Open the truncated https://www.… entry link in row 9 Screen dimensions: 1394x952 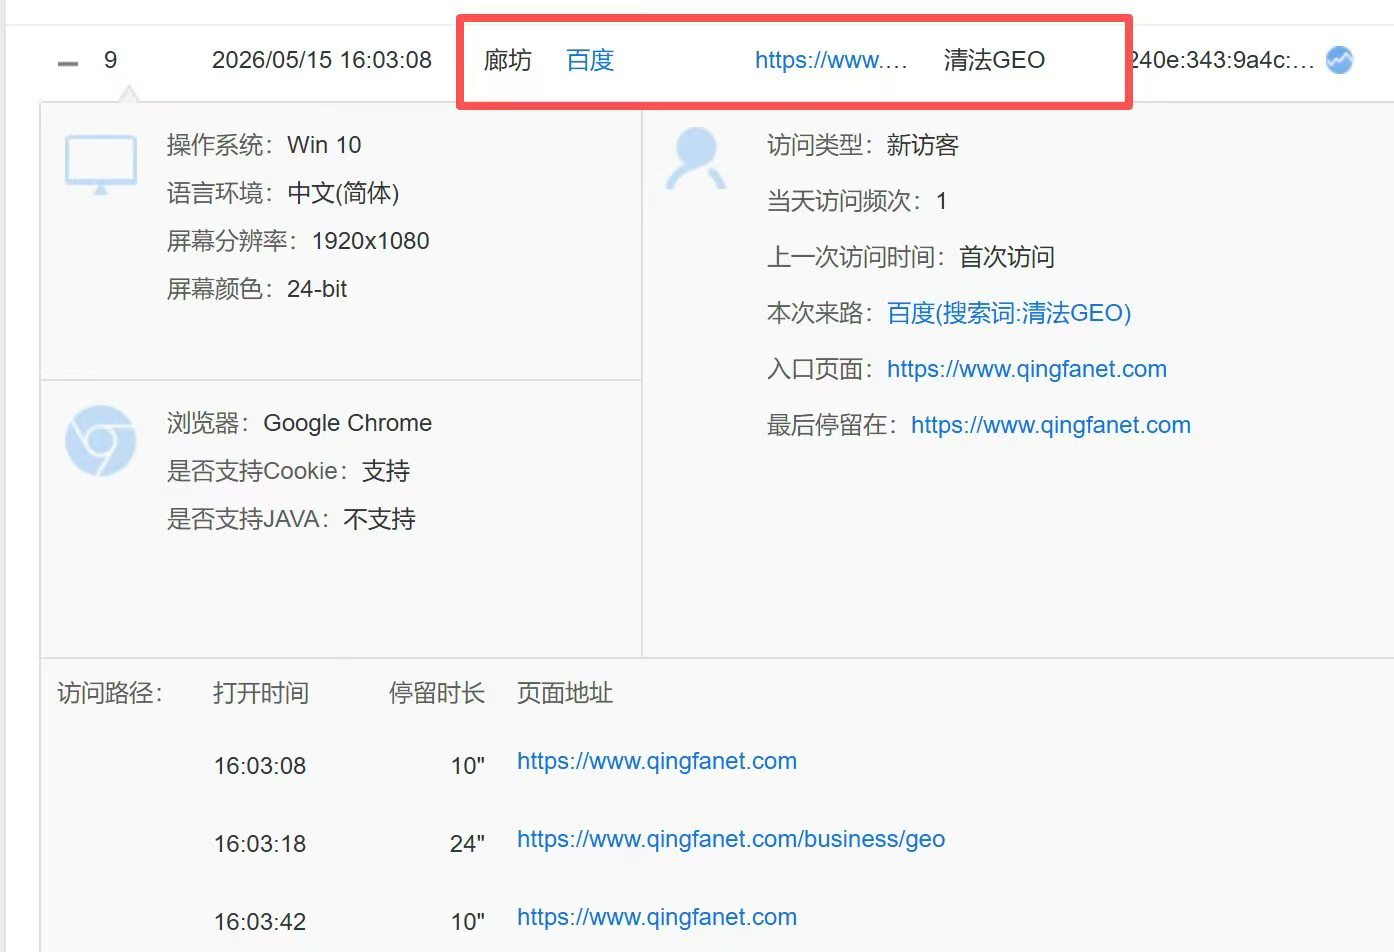(x=831, y=60)
